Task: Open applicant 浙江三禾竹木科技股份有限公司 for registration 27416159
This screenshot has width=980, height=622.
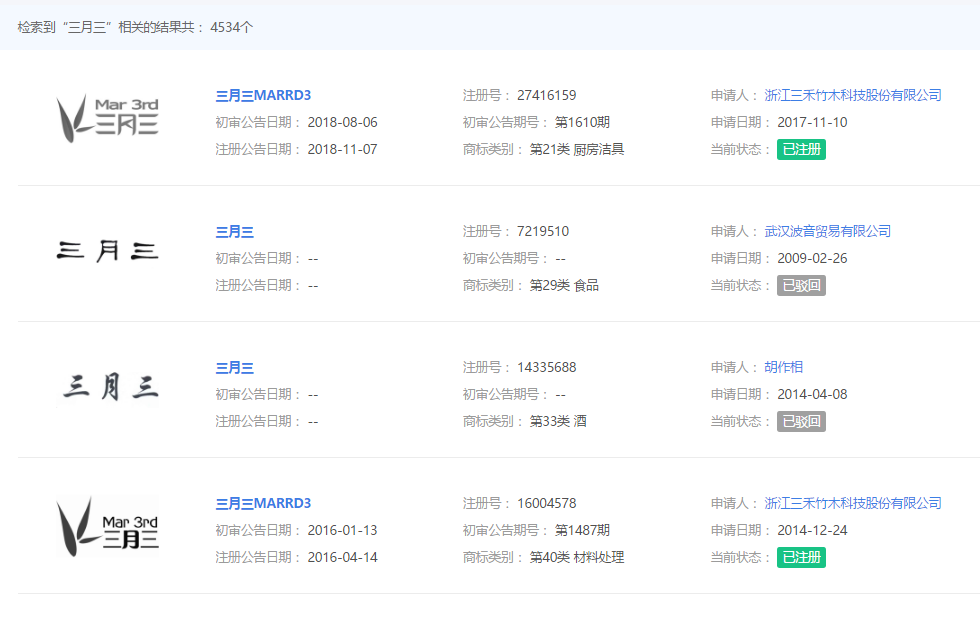Action: click(852, 96)
